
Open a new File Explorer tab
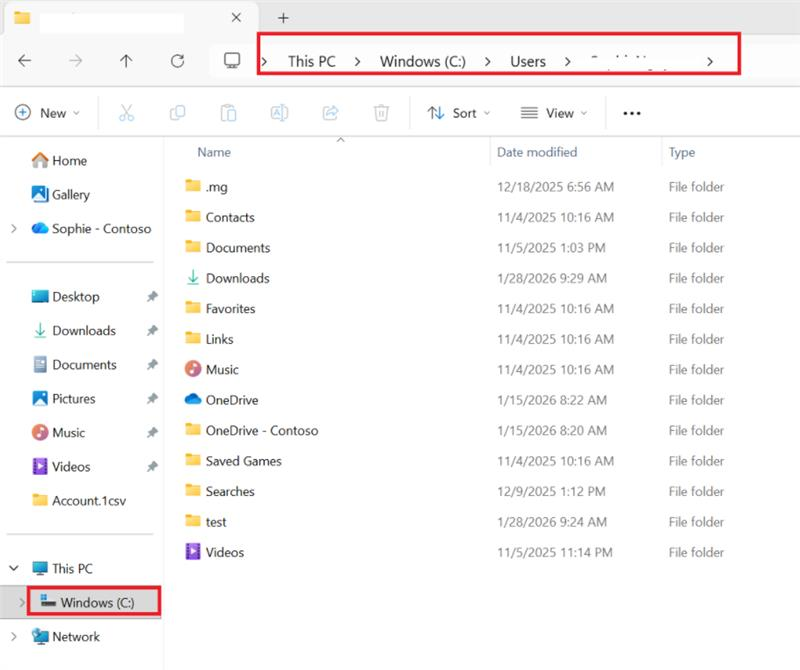(x=283, y=18)
